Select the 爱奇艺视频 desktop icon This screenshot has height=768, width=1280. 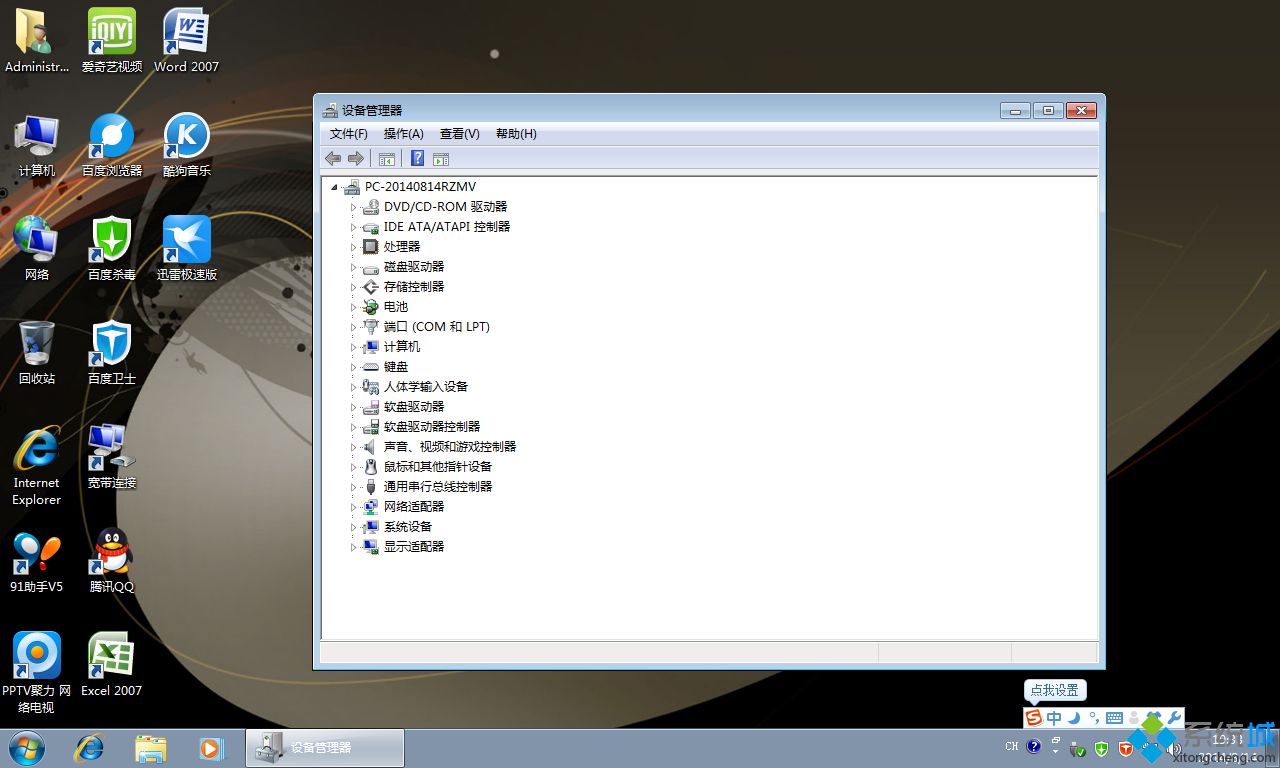112,41
